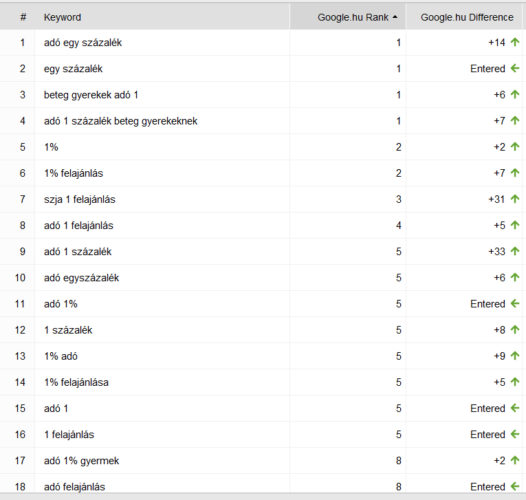The width and height of the screenshot is (526, 500).
Task: Click Entered left arrow in 'adó 1%' row
Action: click(x=515, y=304)
